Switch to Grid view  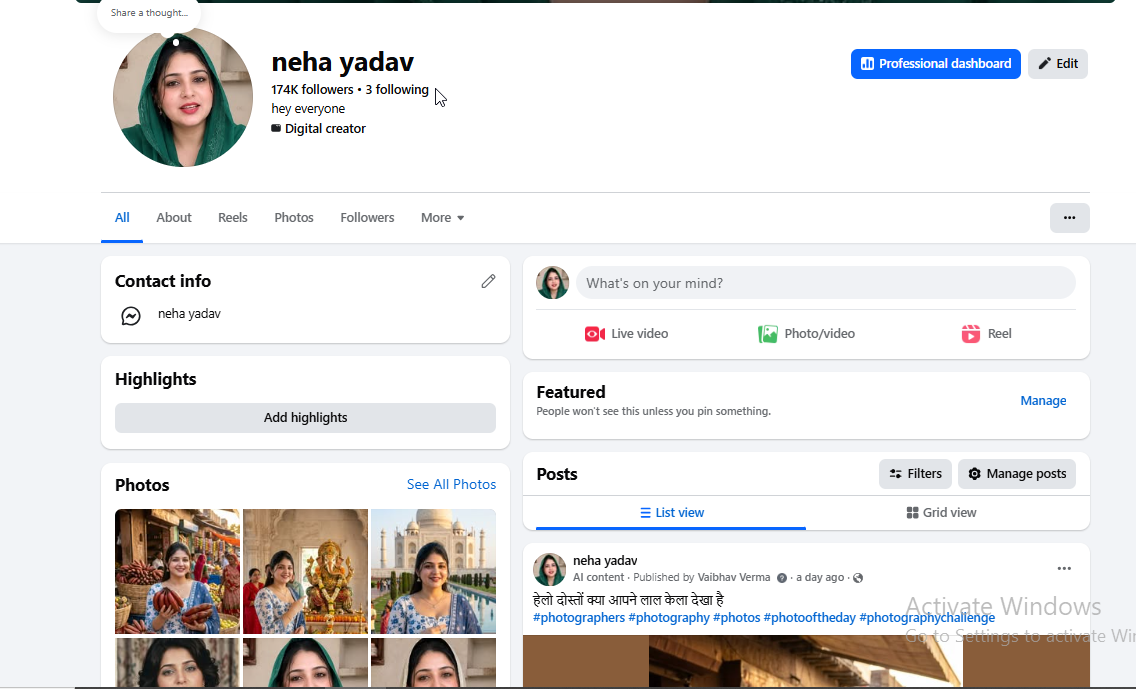click(941, 513)
